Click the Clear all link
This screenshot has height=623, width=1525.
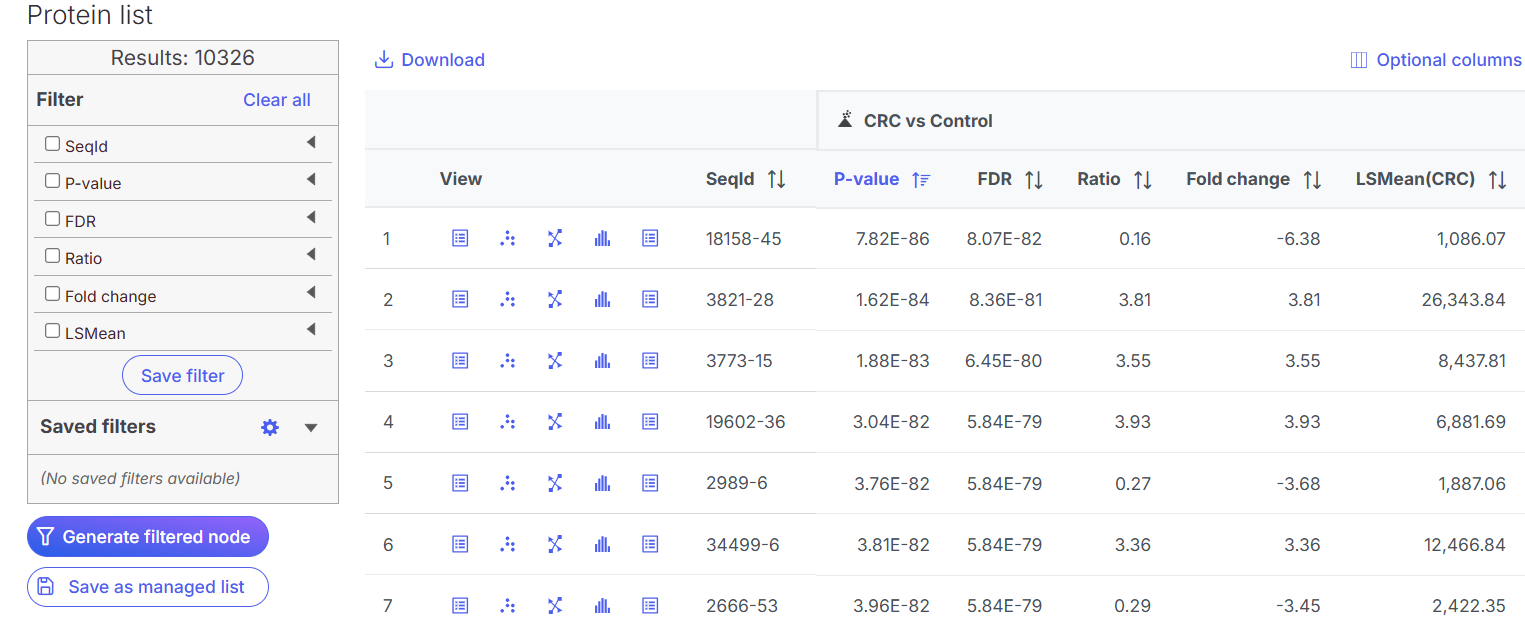coord(277,100)
